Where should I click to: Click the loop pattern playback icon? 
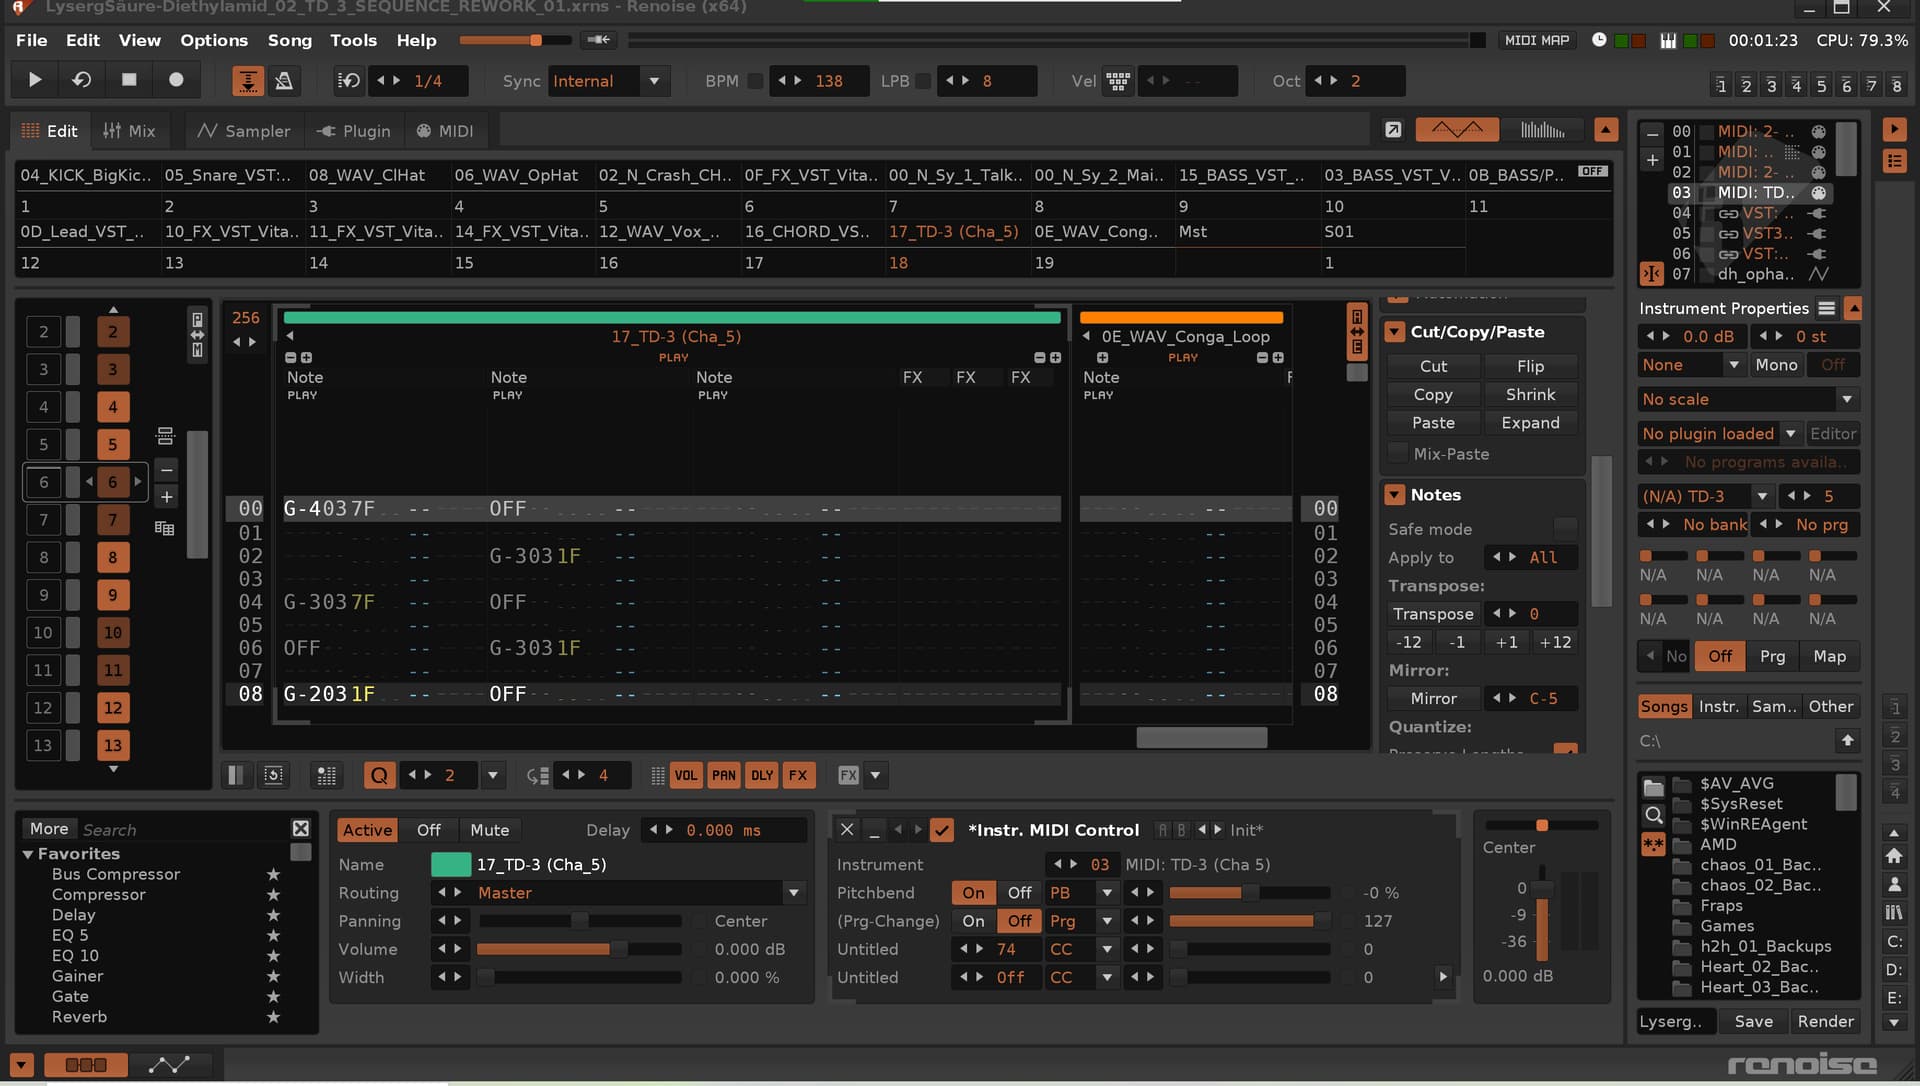(82, 80)
